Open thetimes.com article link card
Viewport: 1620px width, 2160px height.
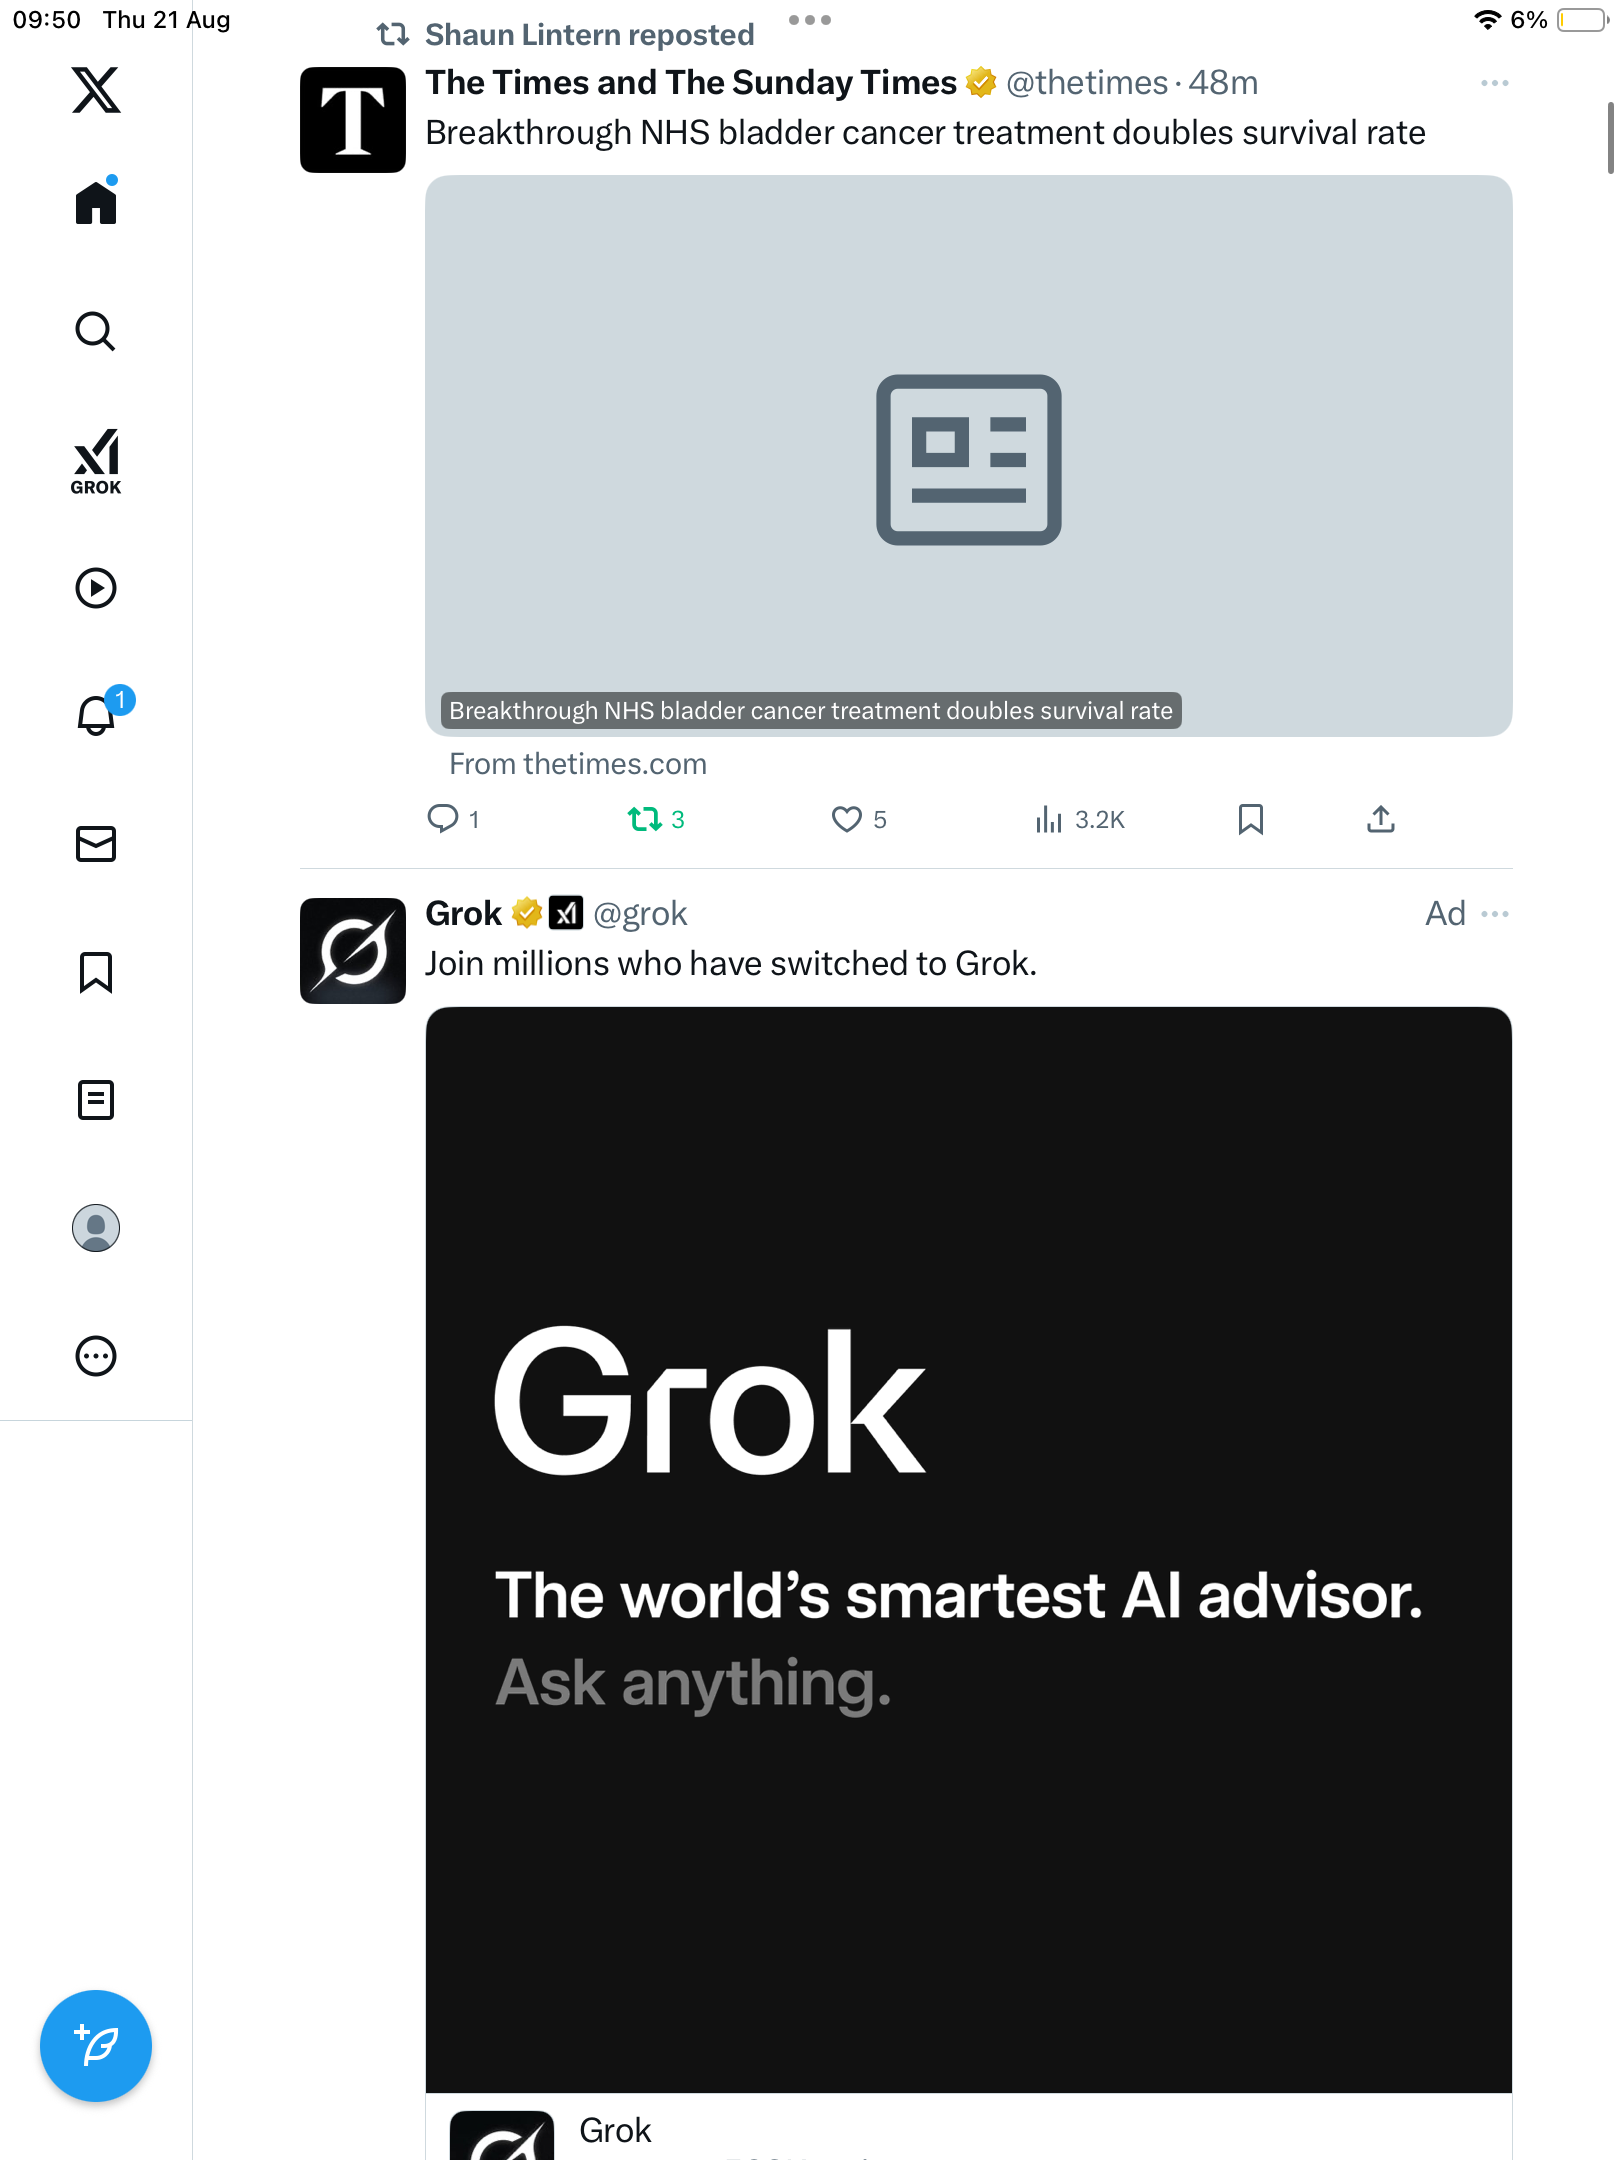[x=968, y=456]
